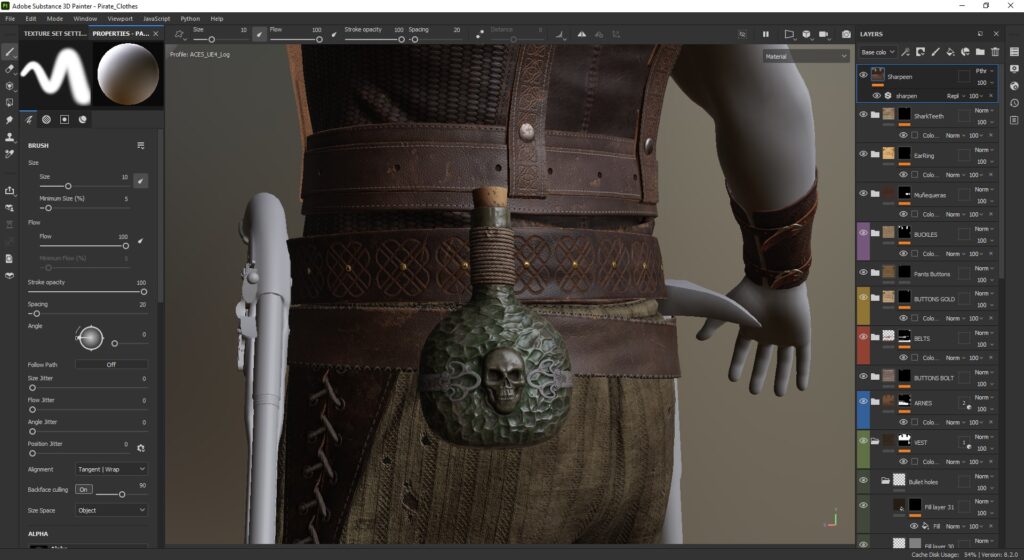Open the Export textures icon
Screen dimensions: 1024x560
click(x=9, y=191)
